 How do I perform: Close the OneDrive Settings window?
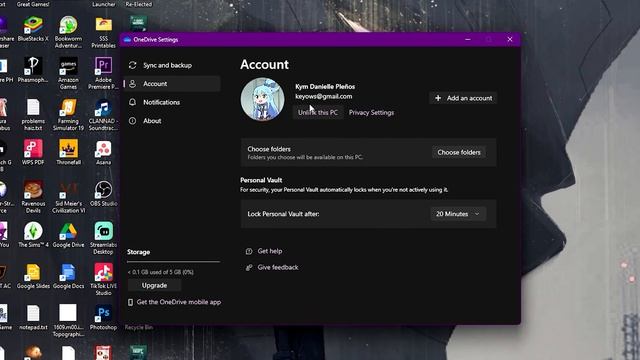[510, 40]
